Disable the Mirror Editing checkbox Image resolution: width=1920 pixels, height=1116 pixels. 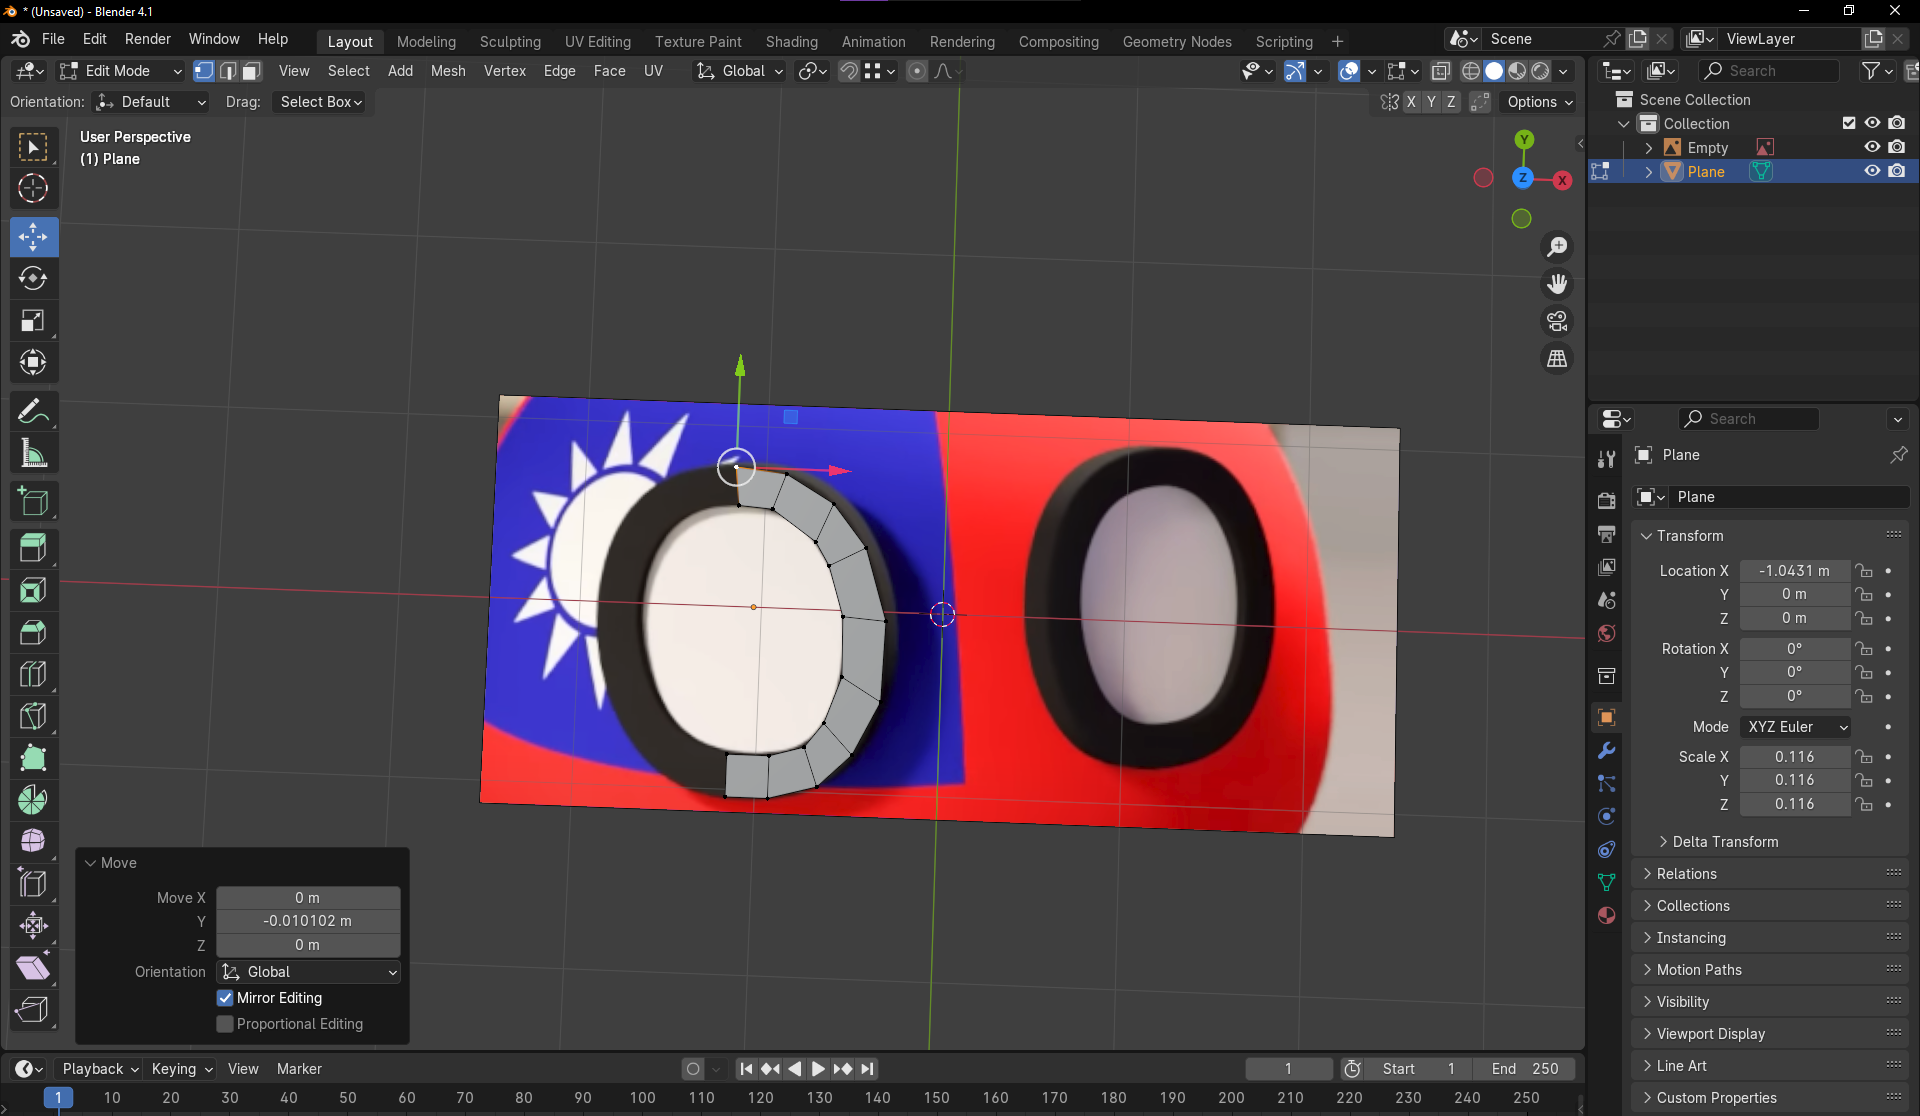click(x=225, y=998)
